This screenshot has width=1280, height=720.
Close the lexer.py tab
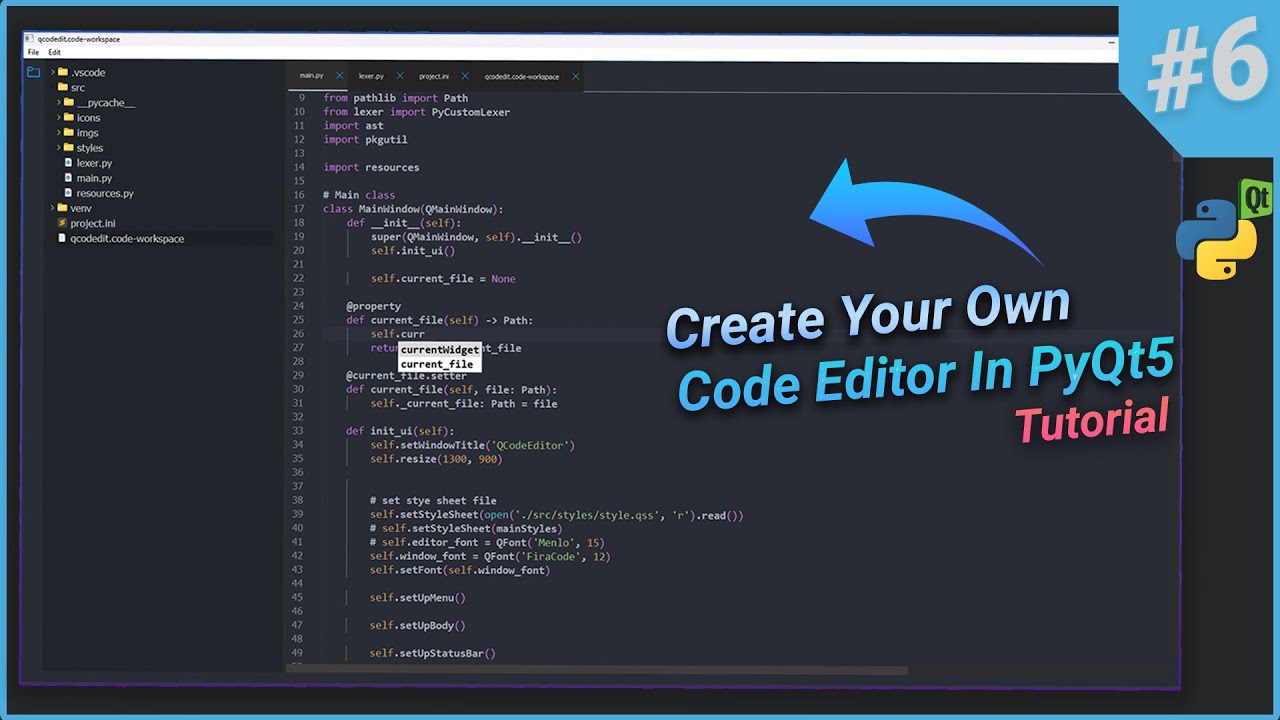tap(400, 76)
